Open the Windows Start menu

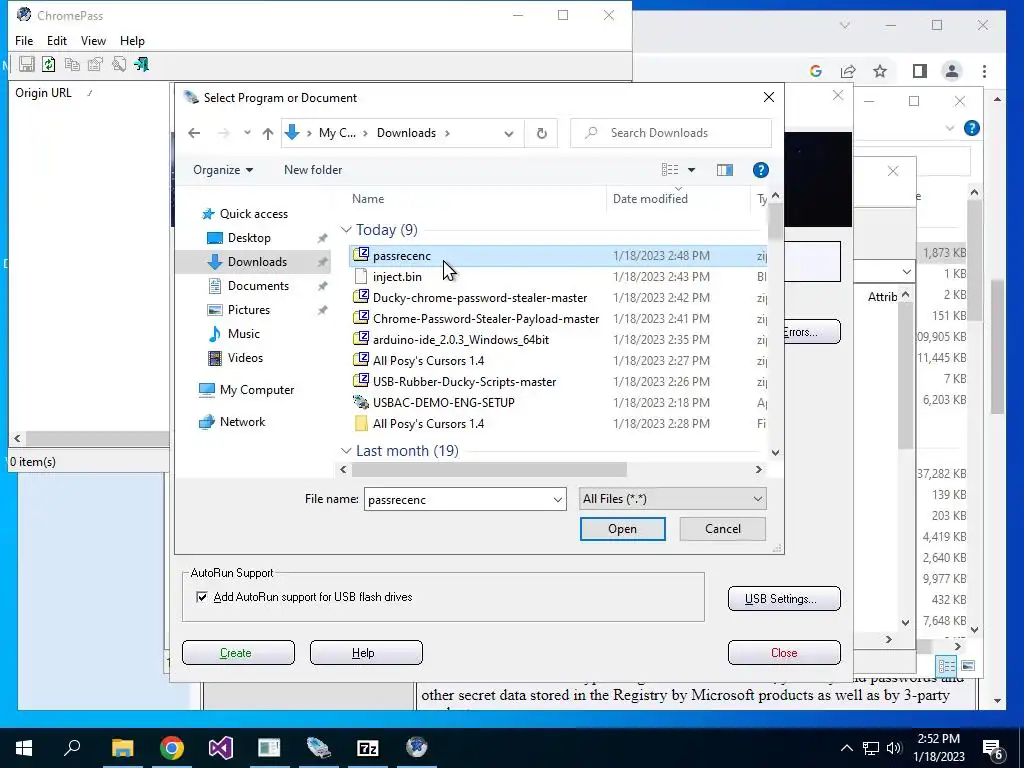tap(24, 748)
